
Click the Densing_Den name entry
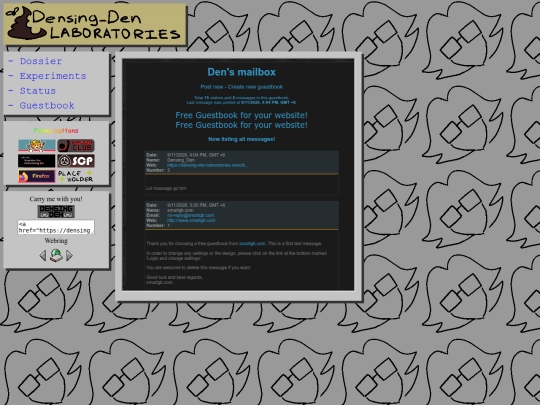(181, 160)
